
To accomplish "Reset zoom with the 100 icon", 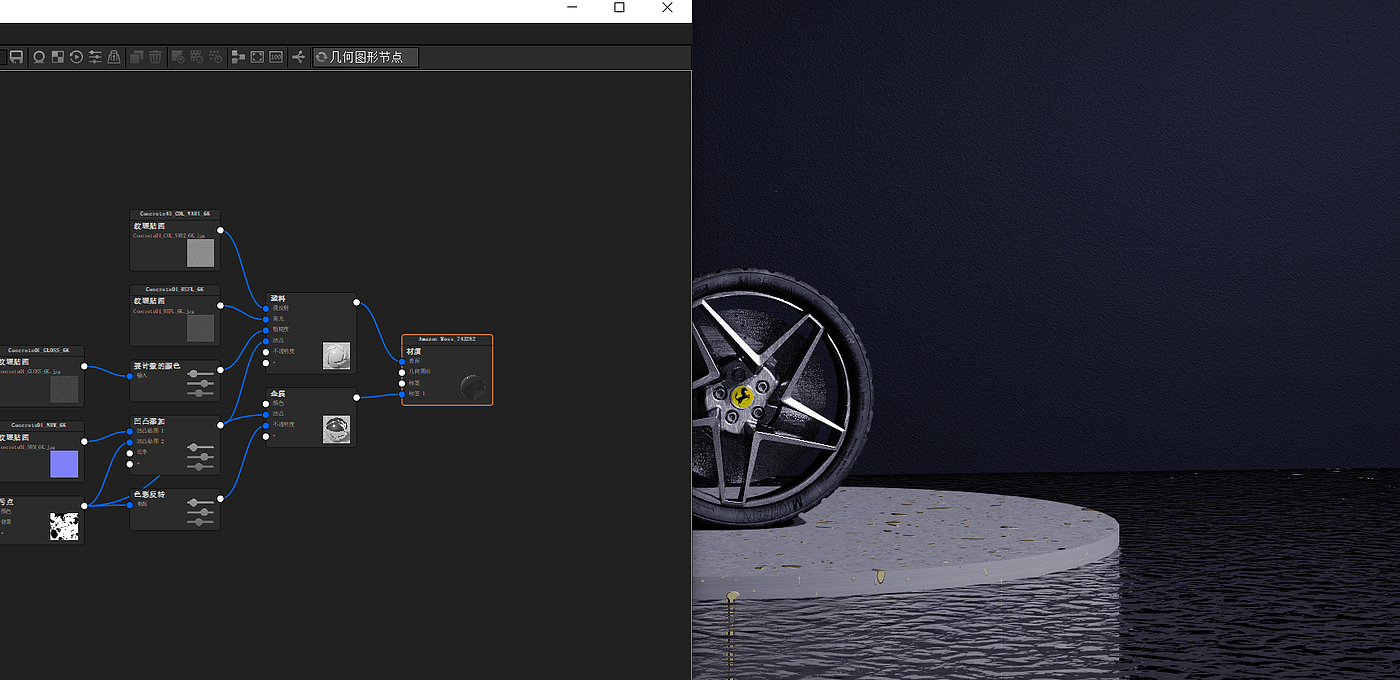I will click(x=276, y=58).
